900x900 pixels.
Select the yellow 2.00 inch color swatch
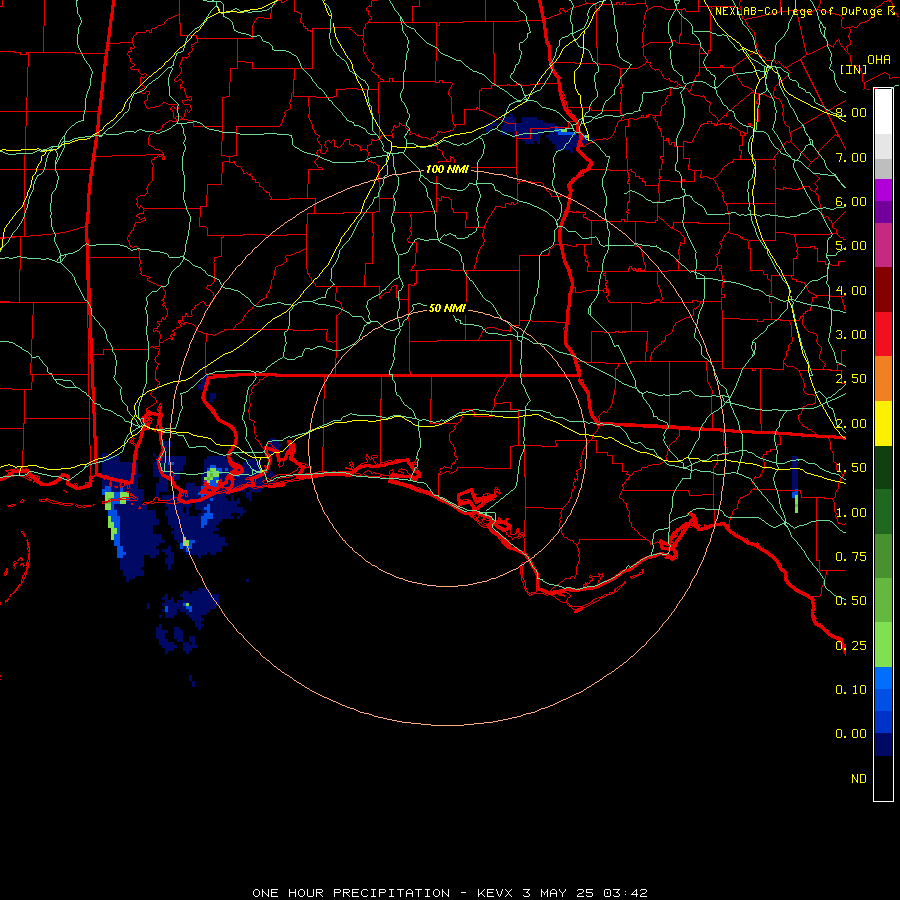point(883,423)
